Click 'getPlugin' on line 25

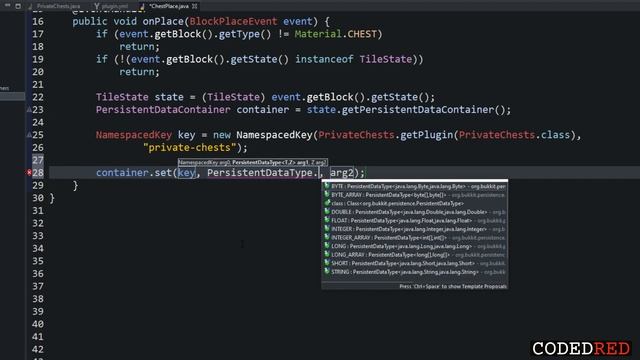coord(427,135)
